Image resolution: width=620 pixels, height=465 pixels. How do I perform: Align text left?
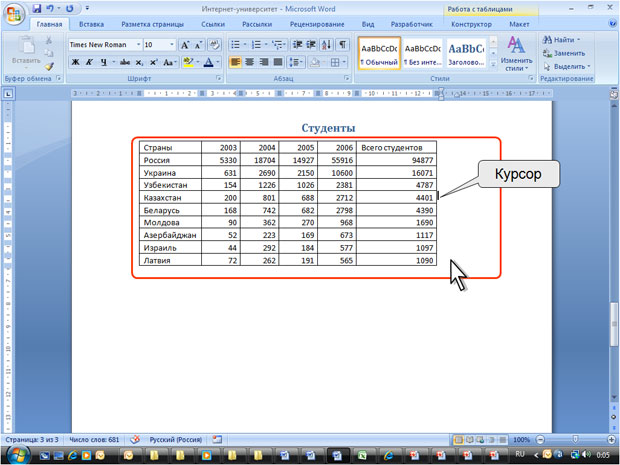tap(235, 62)
